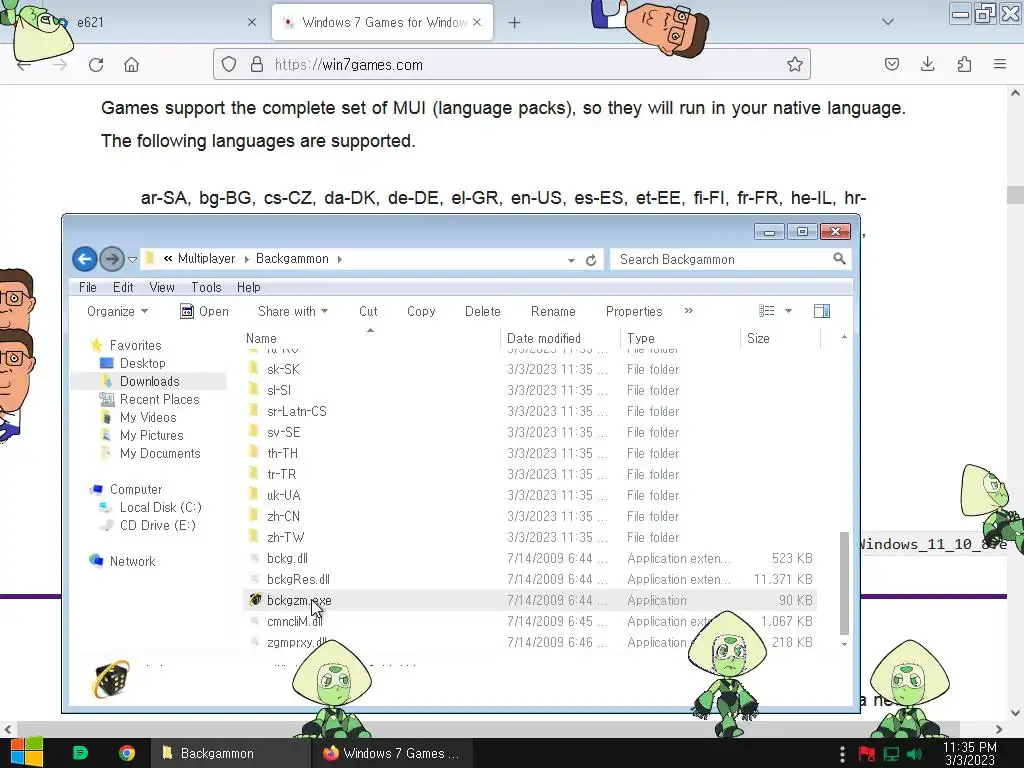1024x768 pixels.
Task: Select Multiplayer in the breadcrumb path
Action: pos(206,259)
